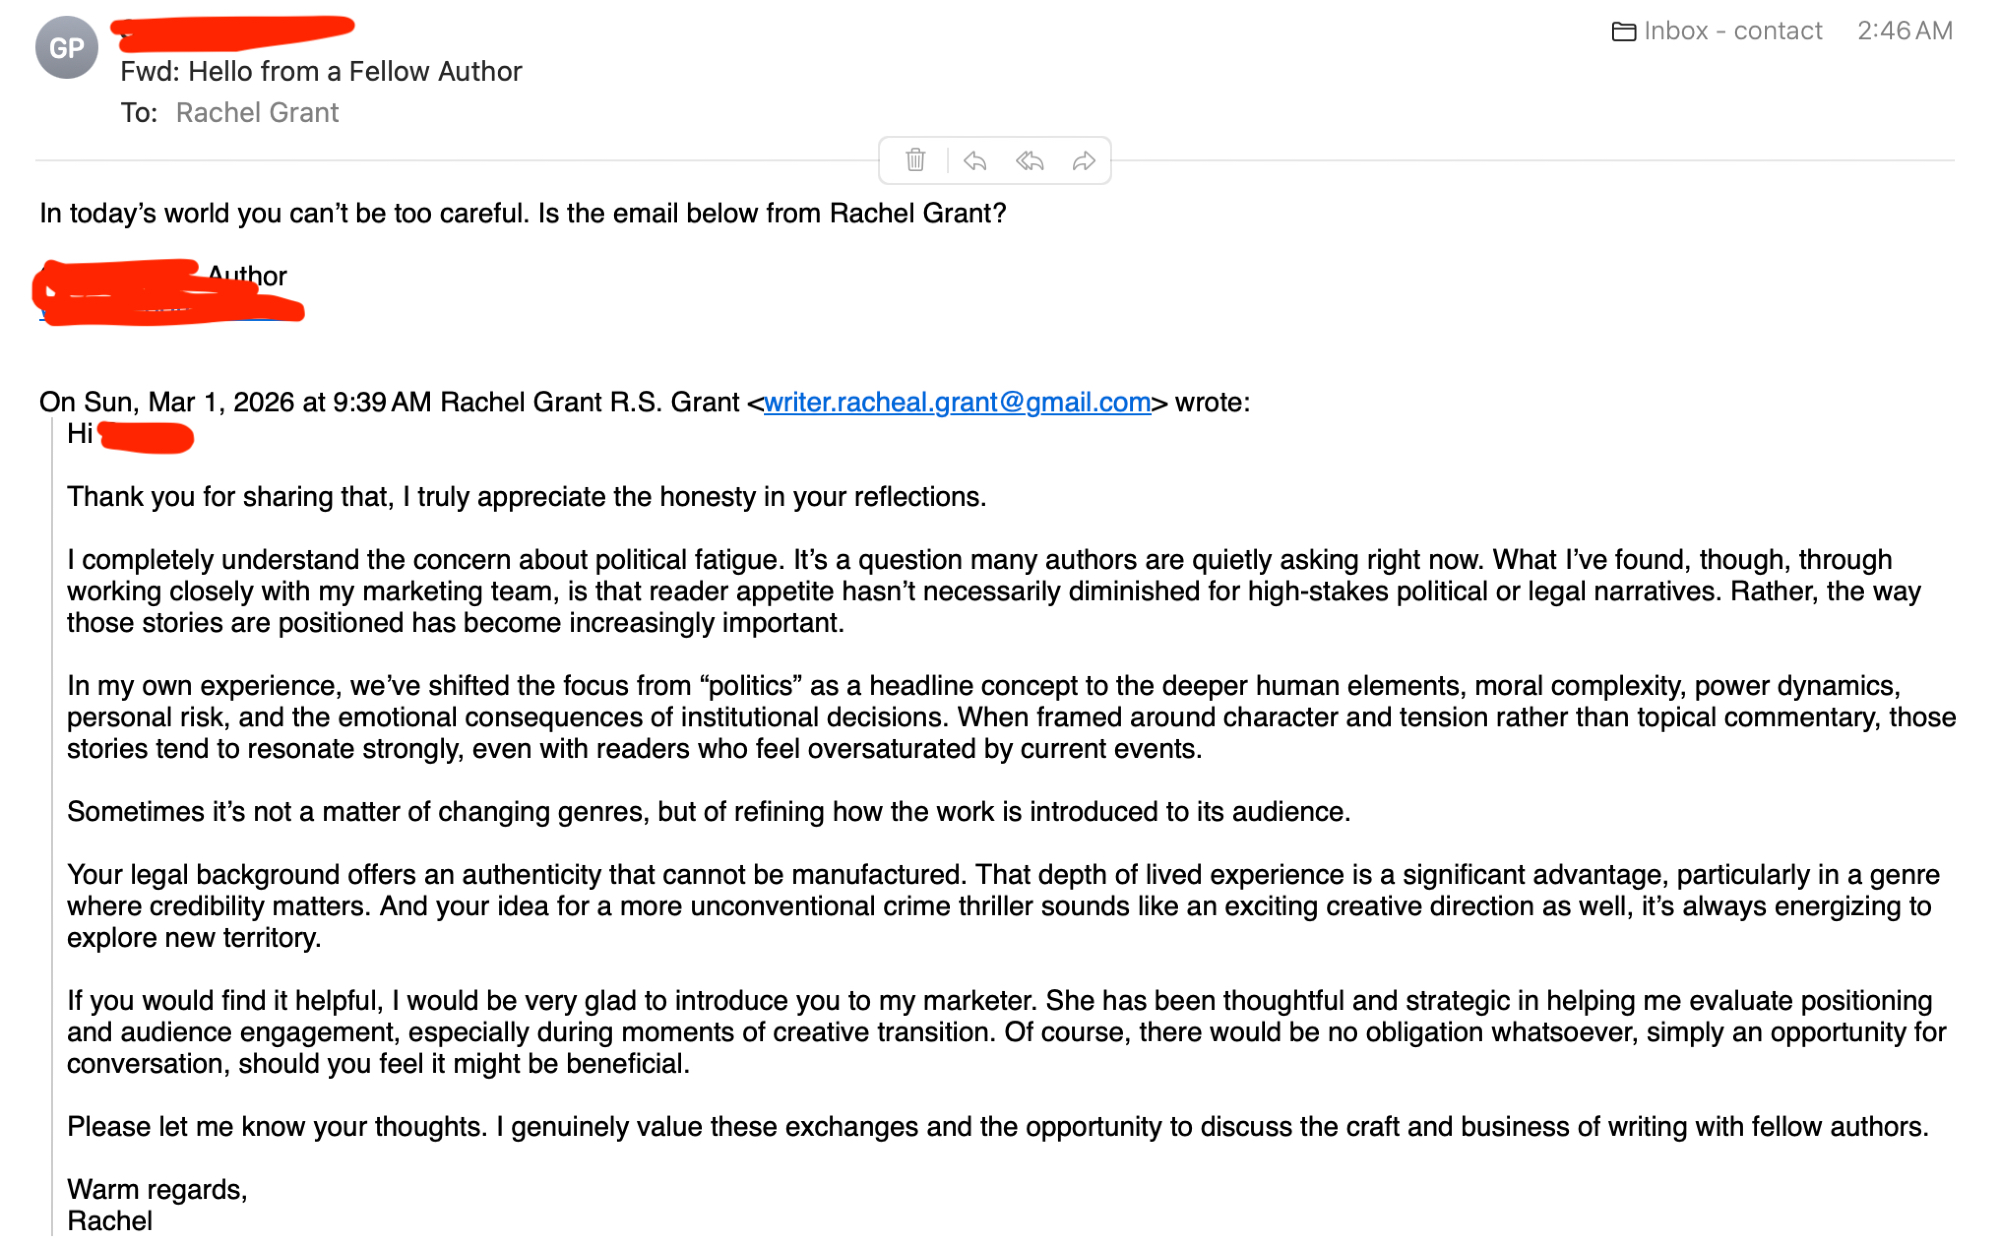The image size is (2000, 1246).
Task: Reply to the sender using the single-arrow icon
Action: (x=975, y=160)
